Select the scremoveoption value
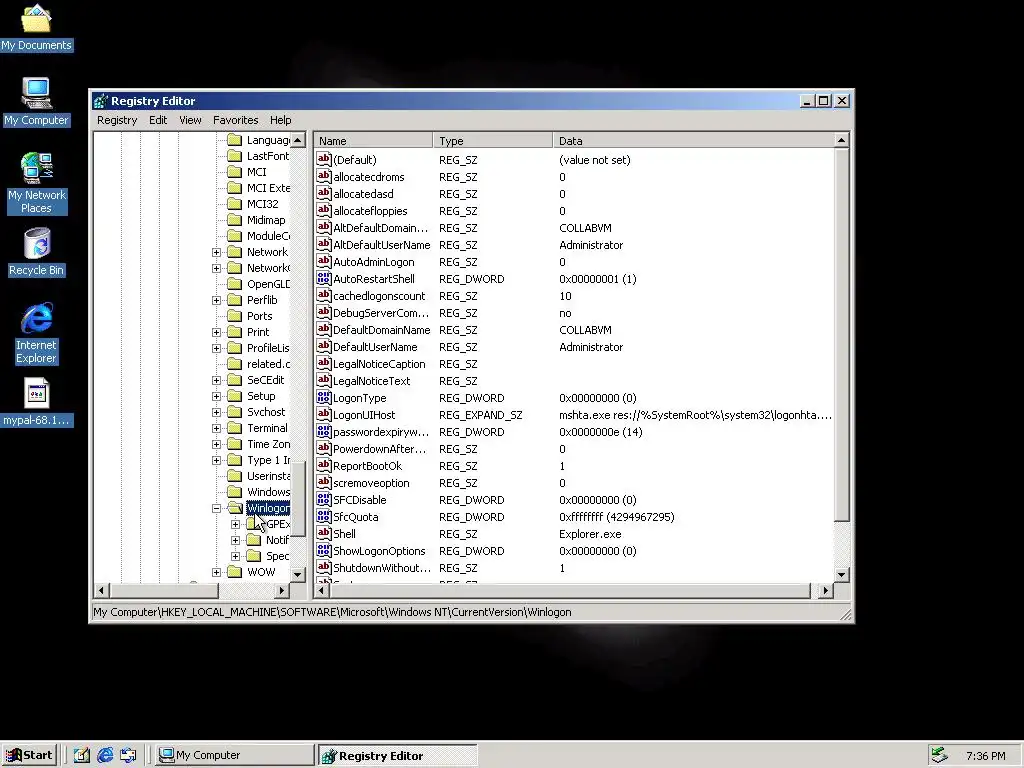Image resolution: width=1024 pixels, height=768 pixels. click(x=371, y=483)
